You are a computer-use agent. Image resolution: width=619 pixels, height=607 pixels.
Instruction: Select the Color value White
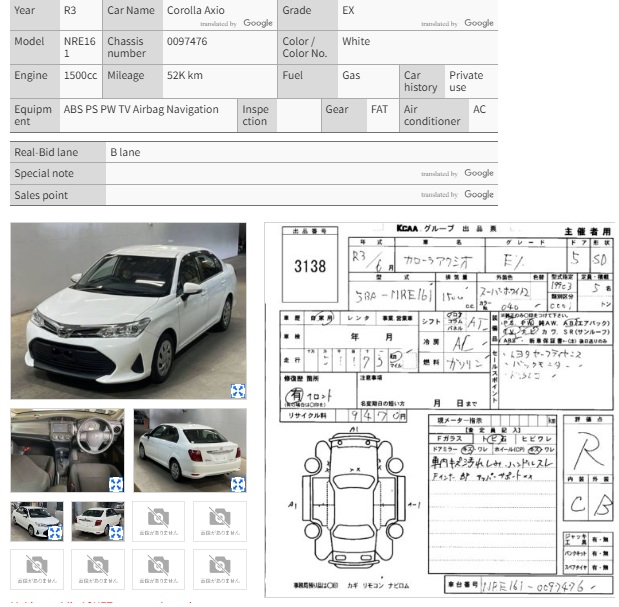pyautogui.click(x=356, y=41)
